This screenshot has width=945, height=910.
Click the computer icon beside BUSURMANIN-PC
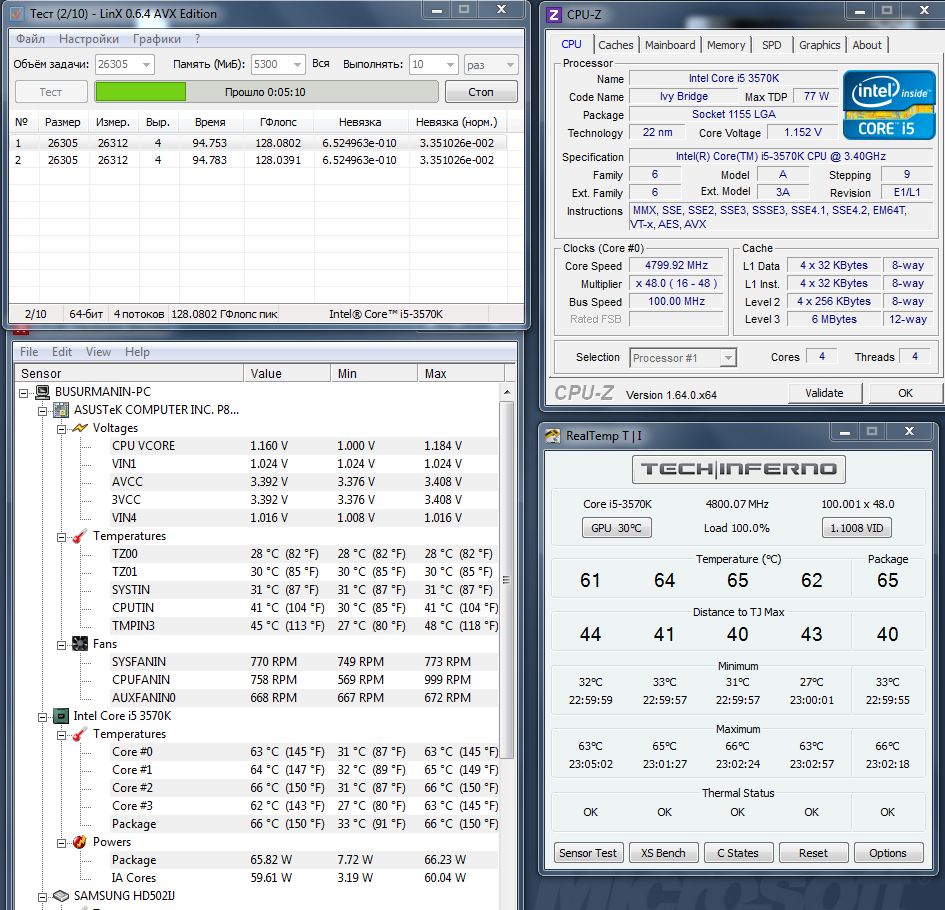[x=42, y=392]
